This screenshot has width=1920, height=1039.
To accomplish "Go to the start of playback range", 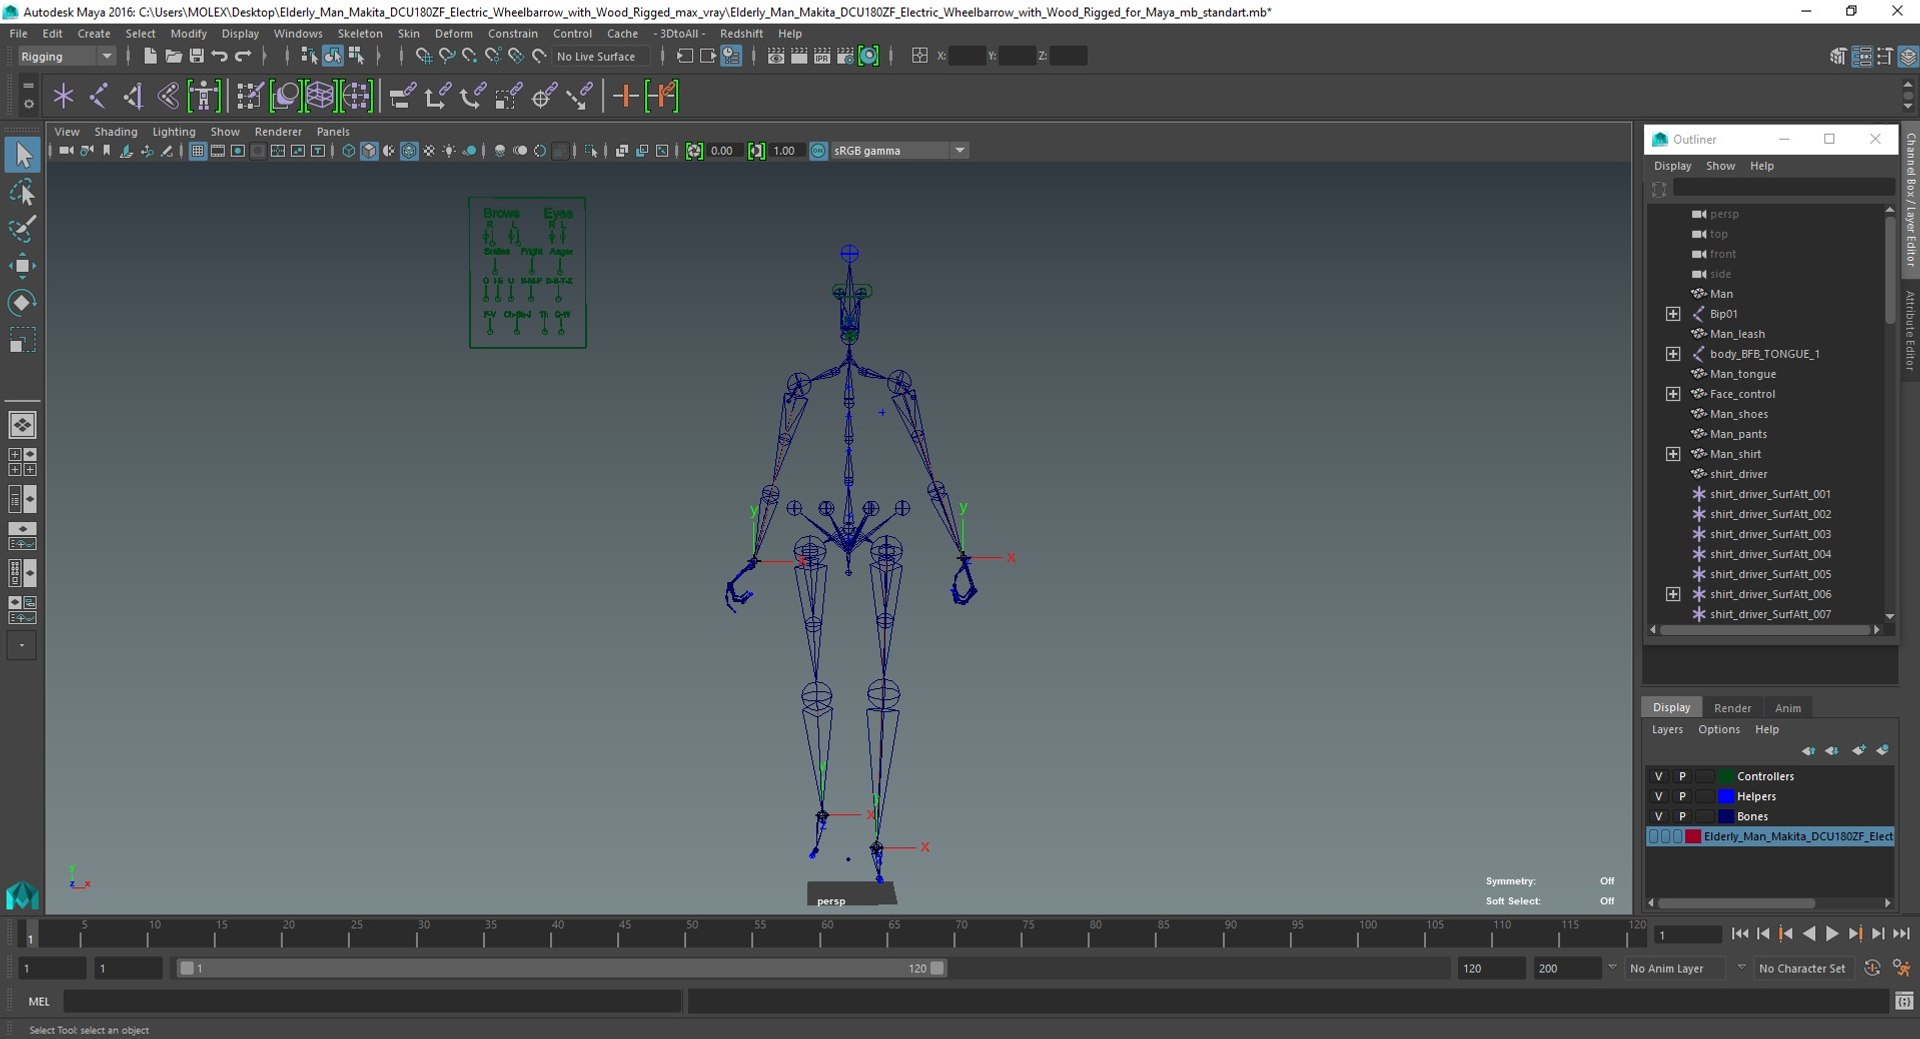I will click(x=1740, y=934).
